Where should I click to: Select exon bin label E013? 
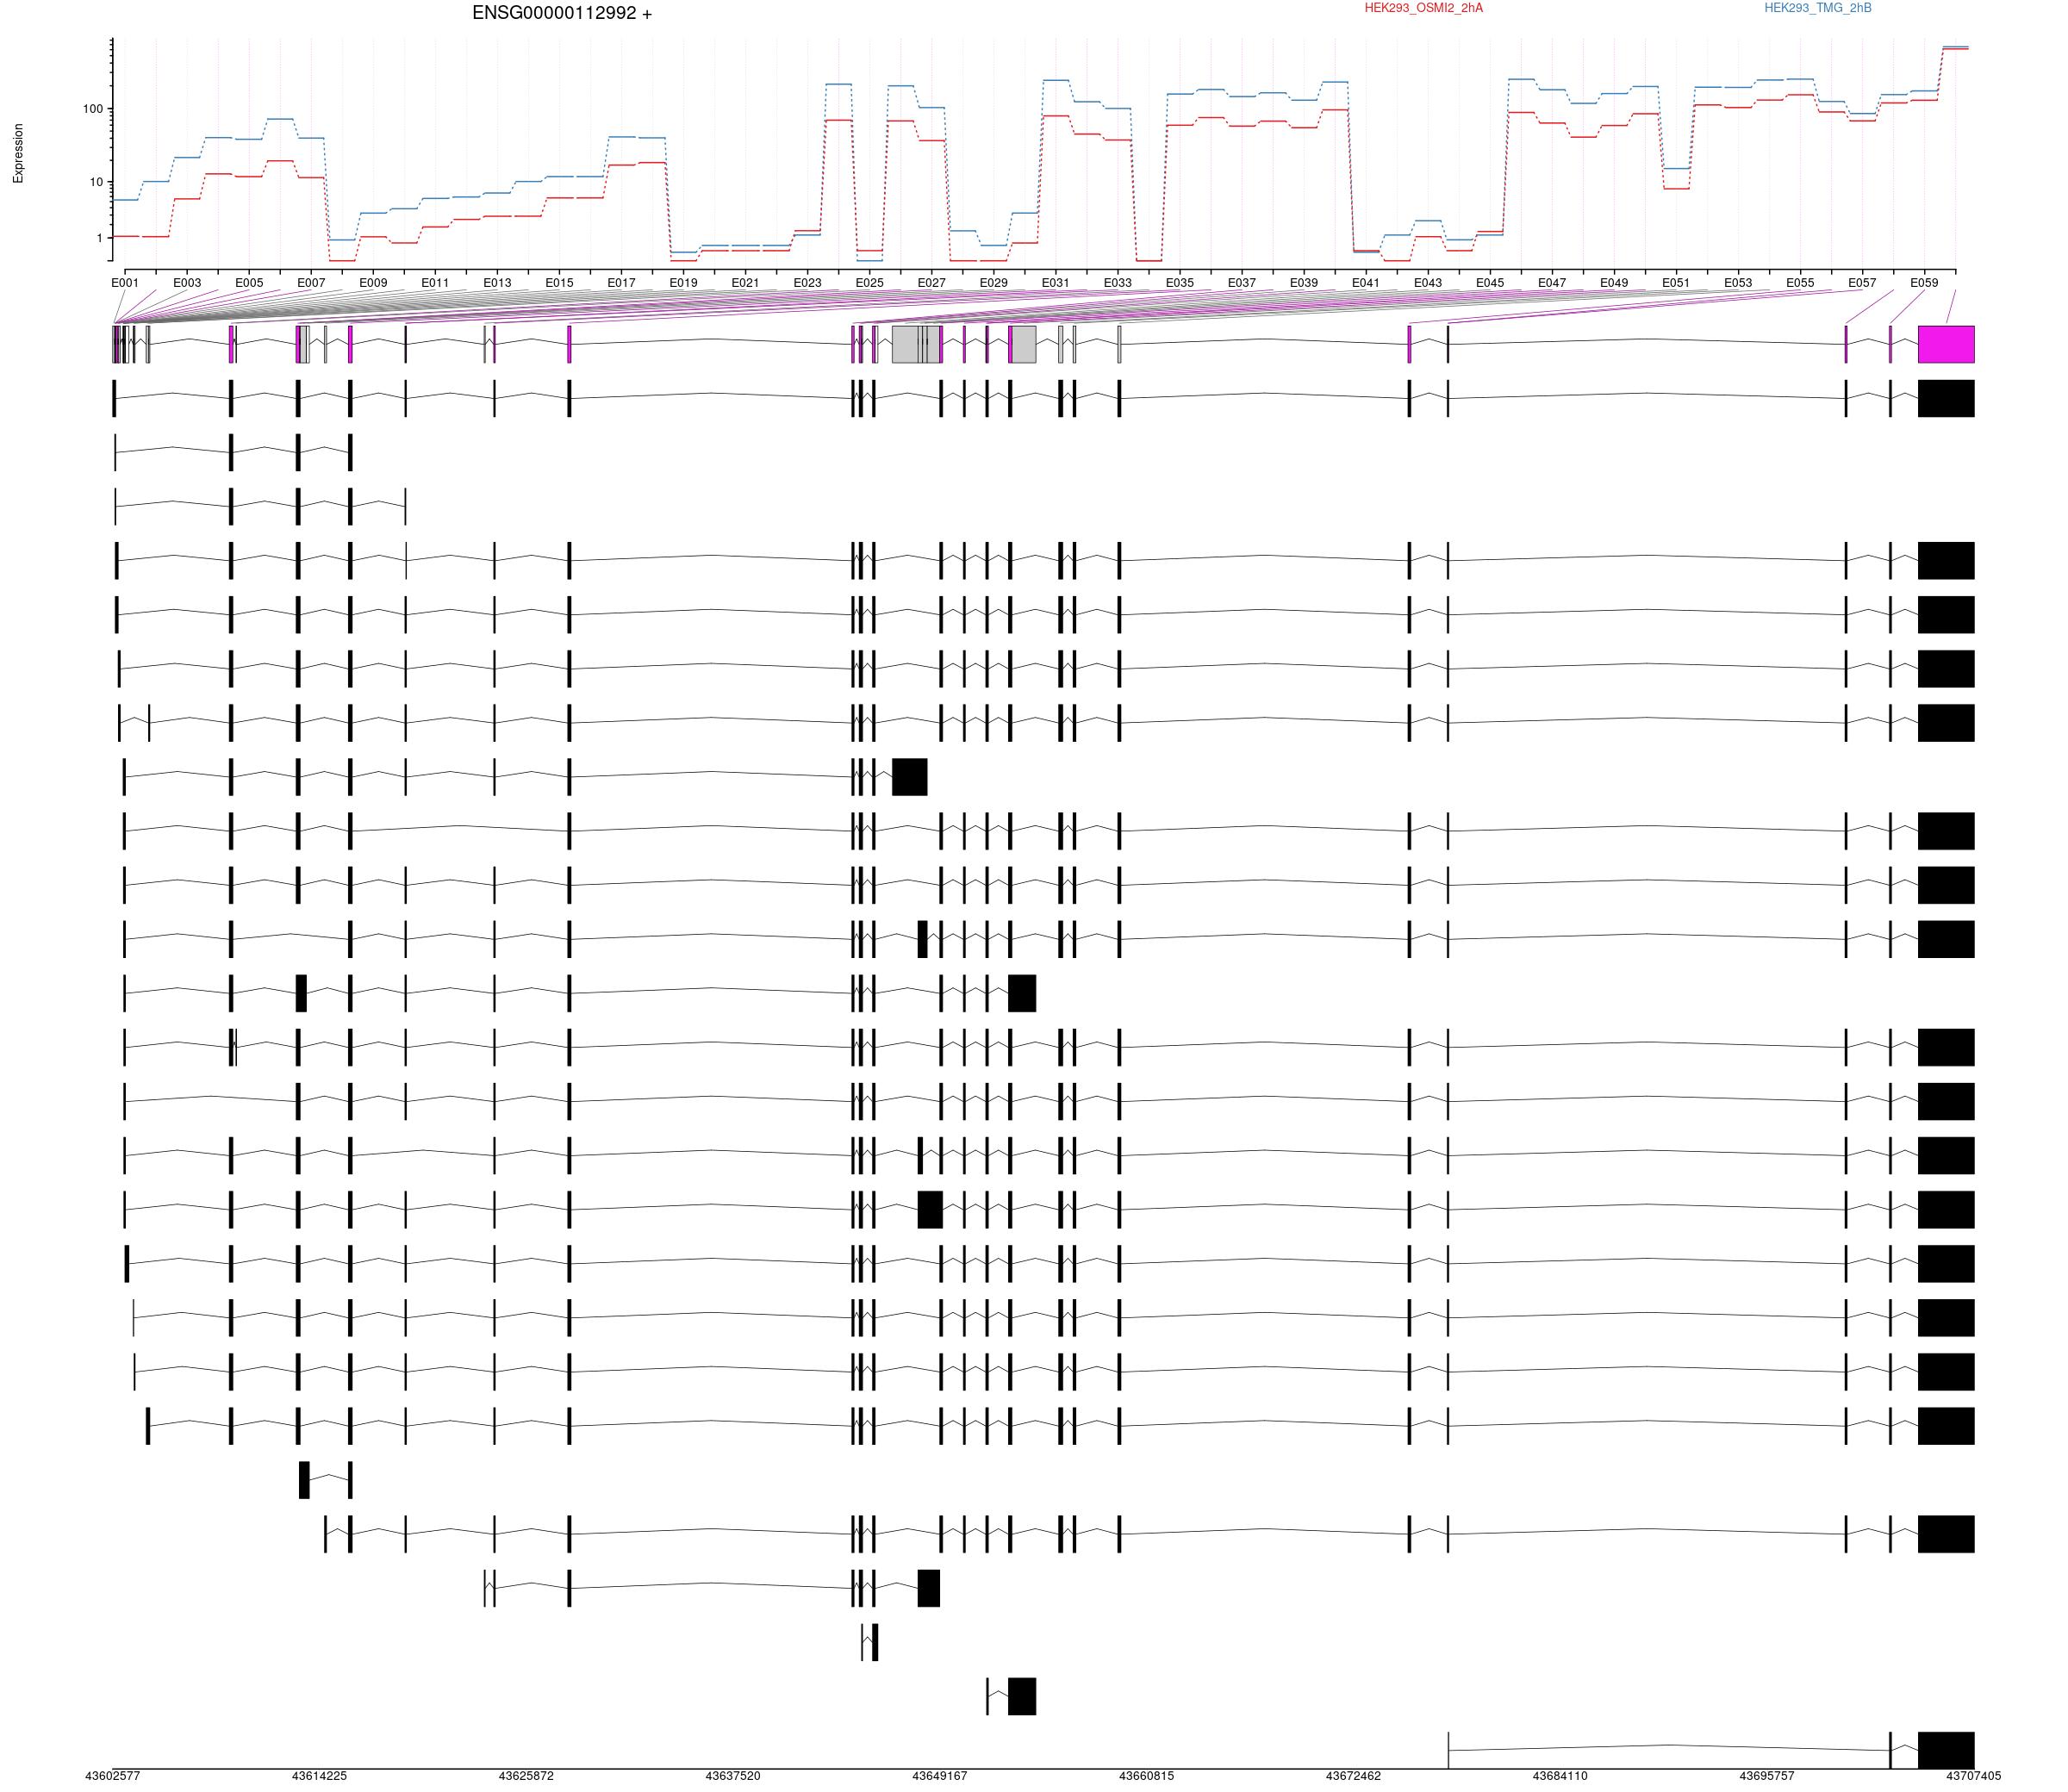coord(497,283)
